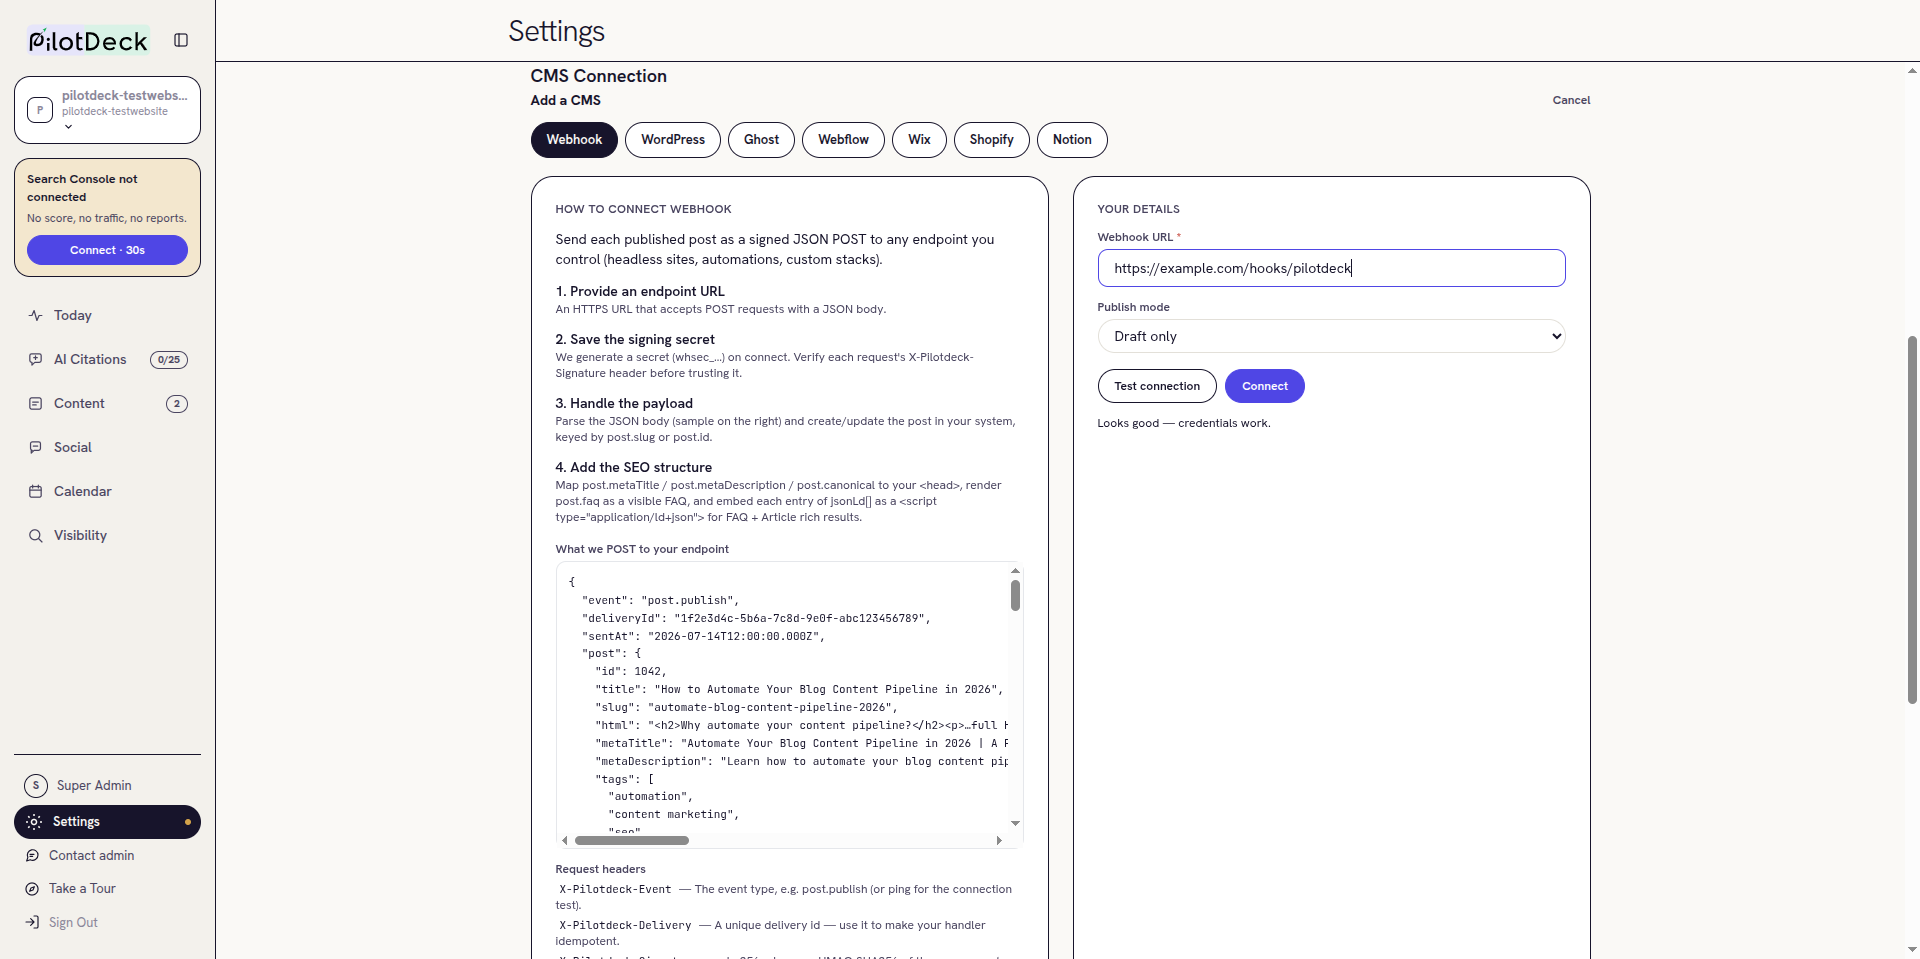Screen dimensions: 1920x959
Task: Click the 'X-Pilotdeck-Event' header name
Action: [615, 889]
